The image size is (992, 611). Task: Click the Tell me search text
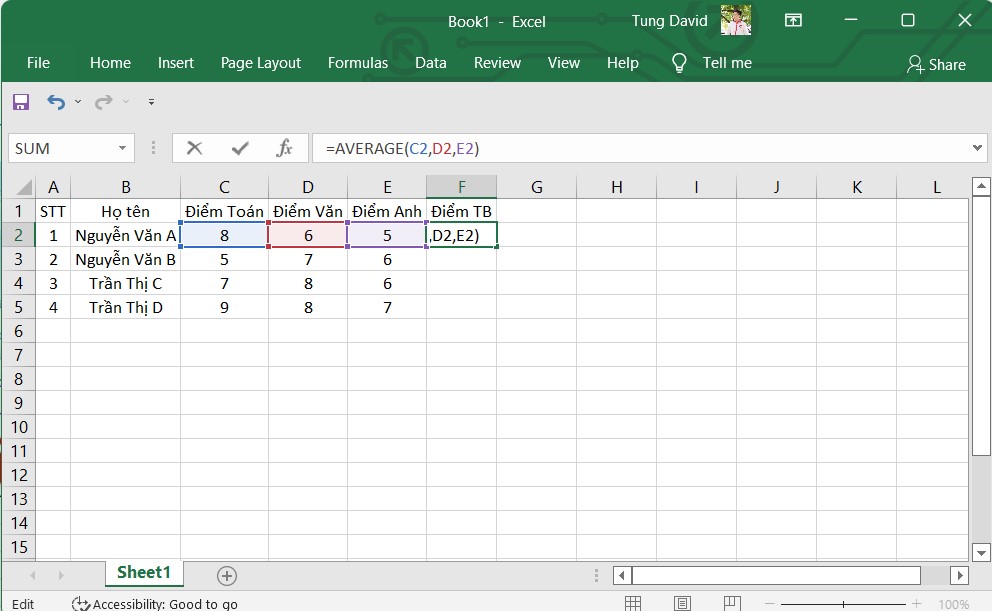tap(727, 63)
